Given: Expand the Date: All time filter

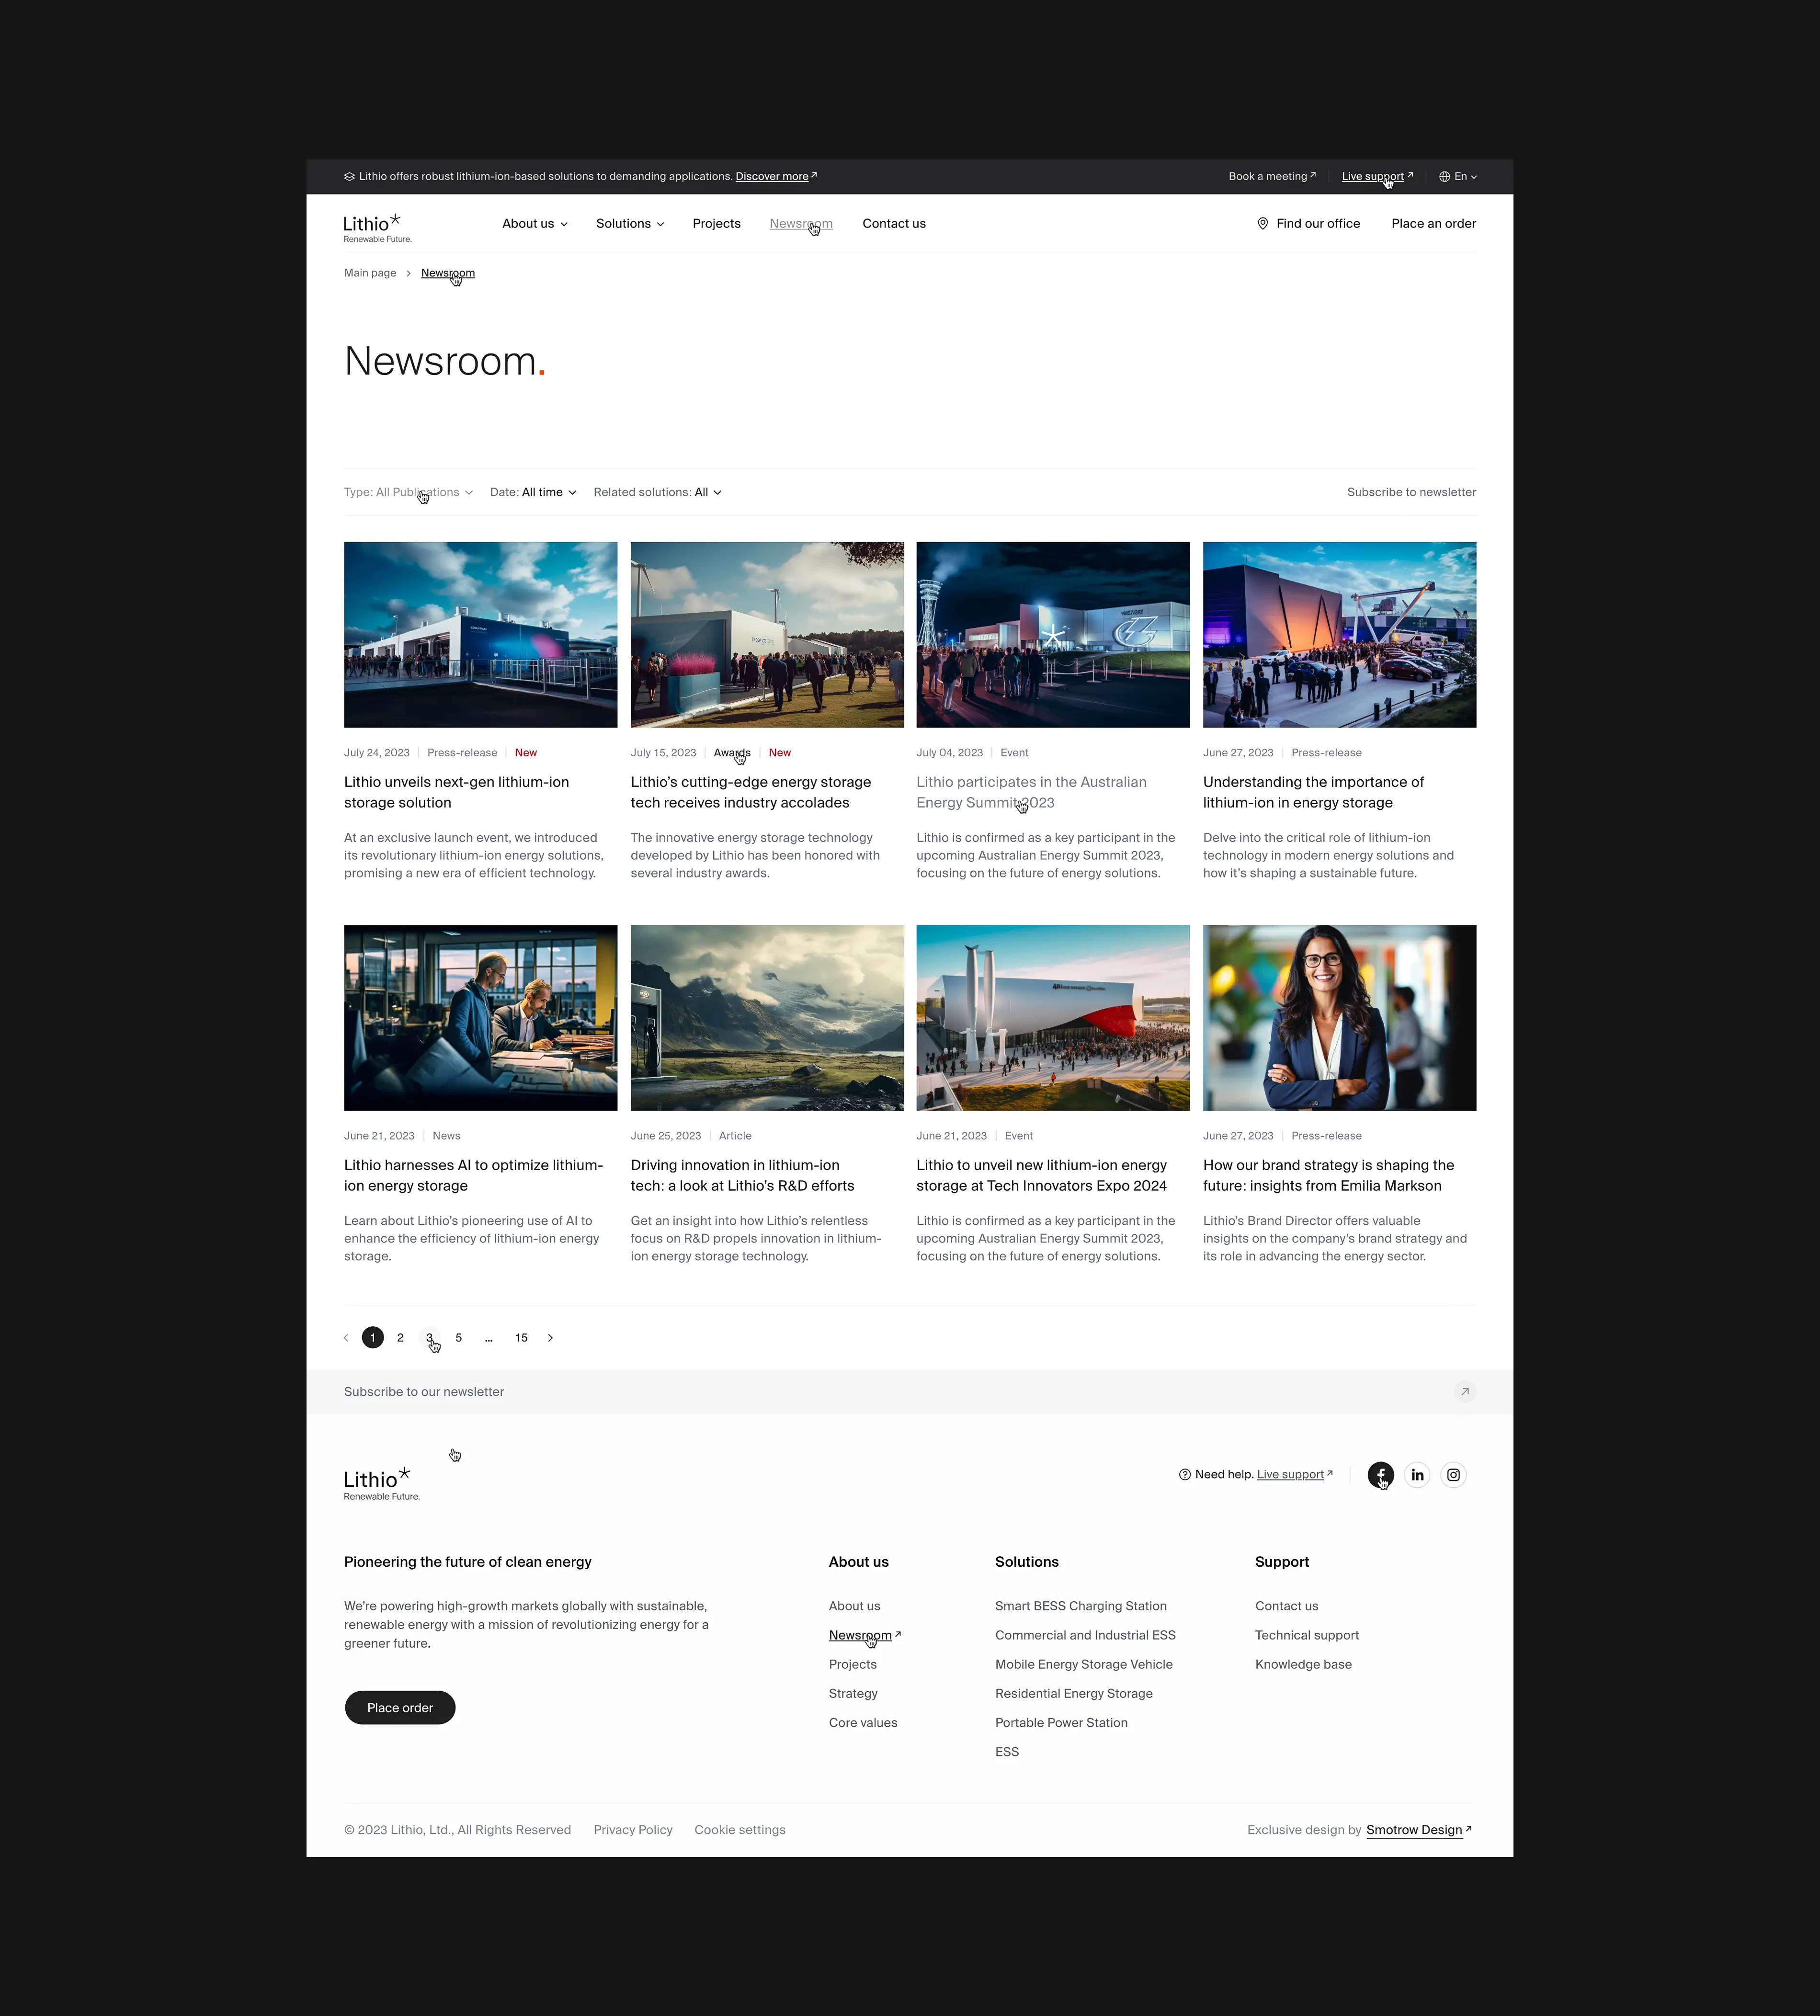Looking at the screenshot, I should (x=533, y=492).
